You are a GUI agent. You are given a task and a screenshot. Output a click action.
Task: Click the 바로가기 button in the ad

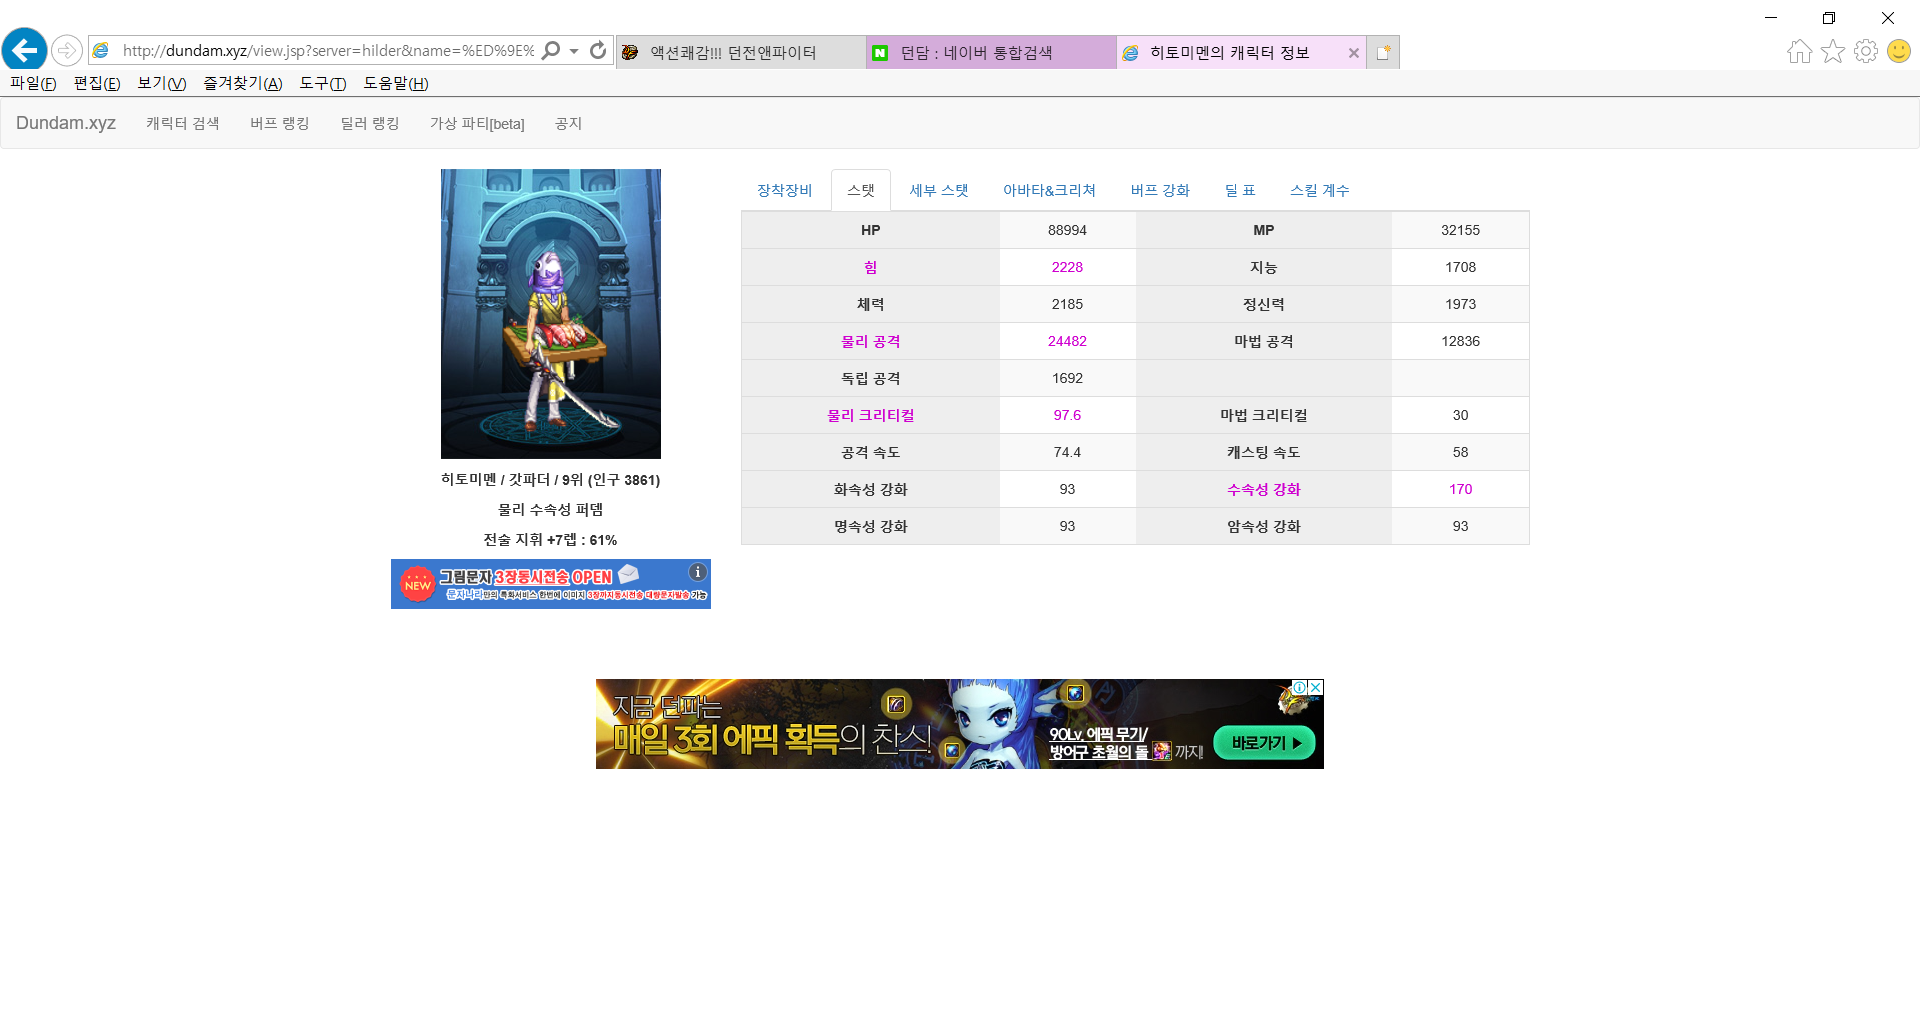(1265, 743)
